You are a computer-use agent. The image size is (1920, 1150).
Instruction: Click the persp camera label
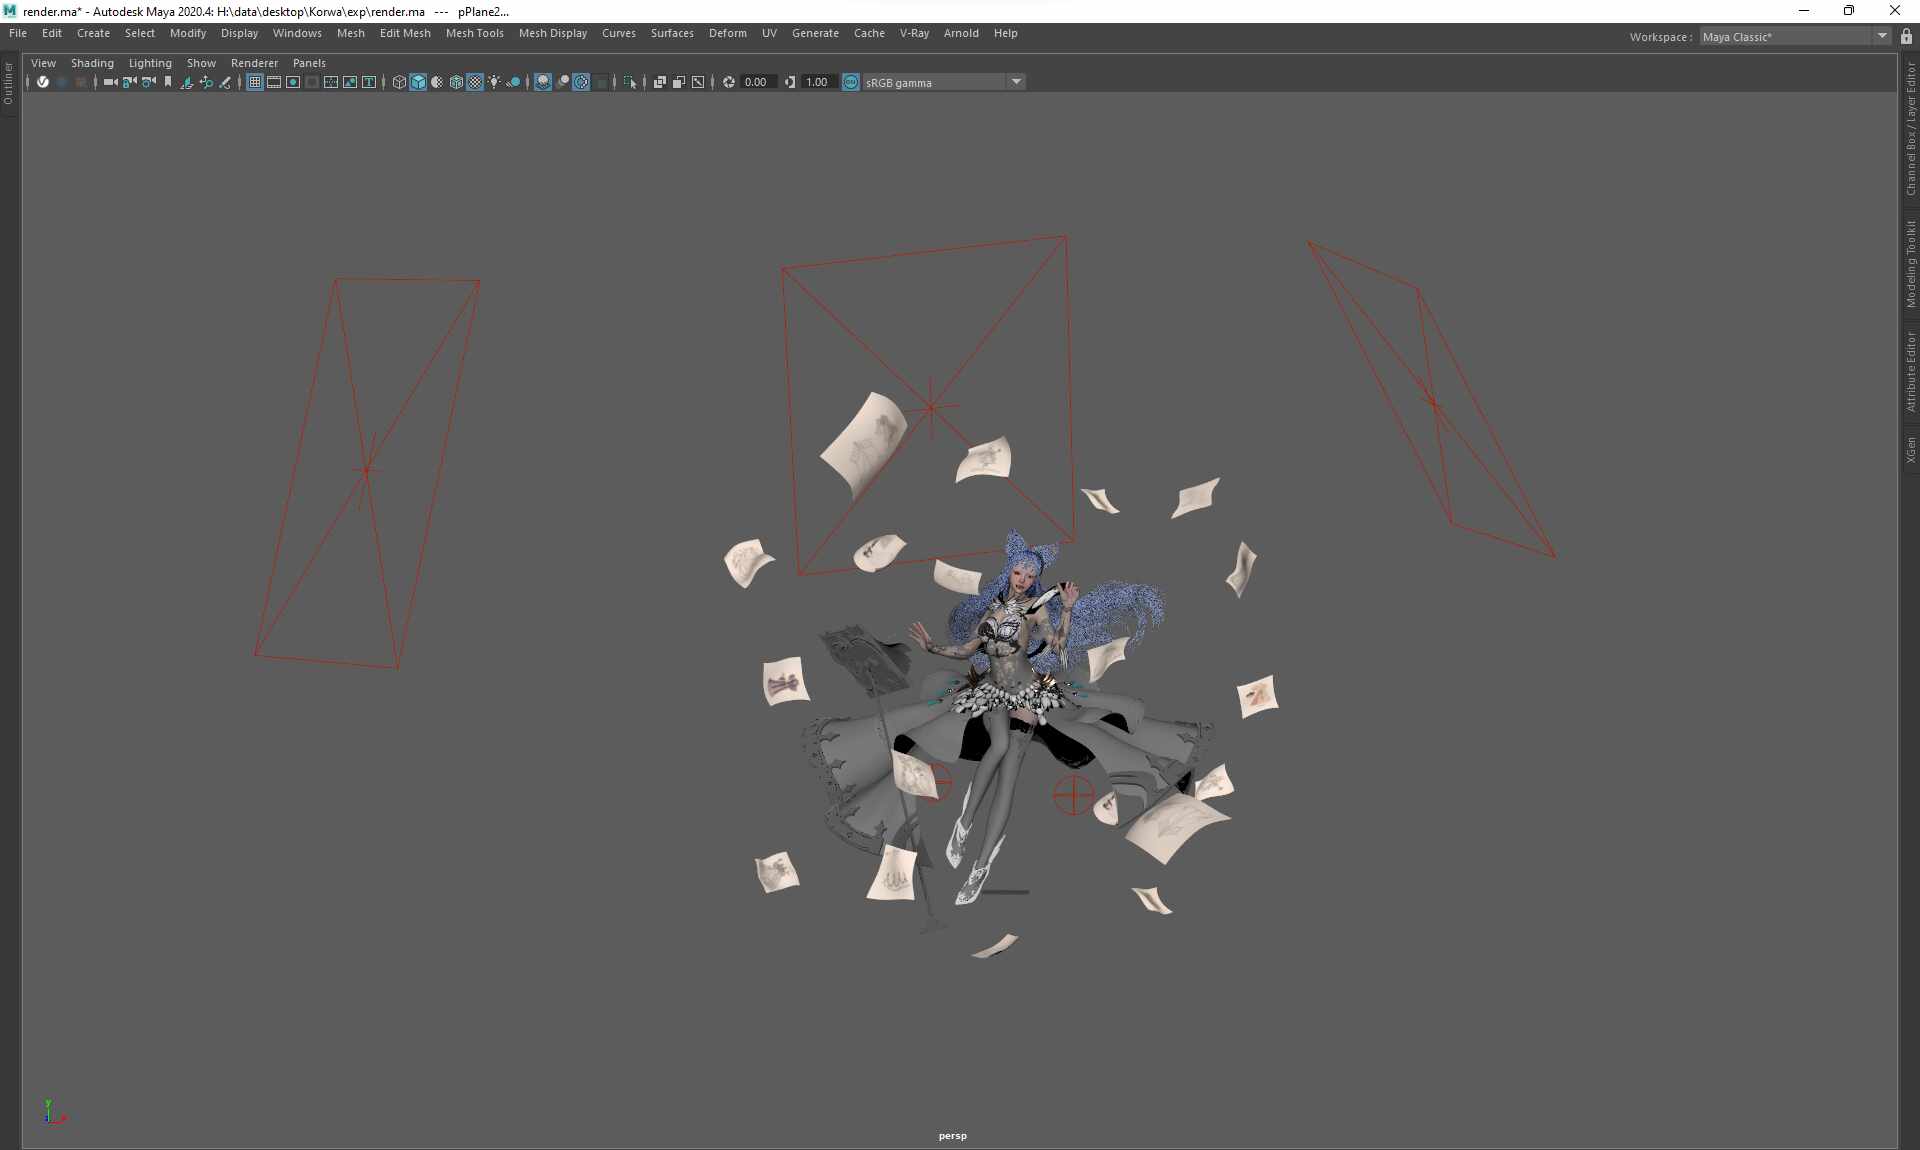952,1136
